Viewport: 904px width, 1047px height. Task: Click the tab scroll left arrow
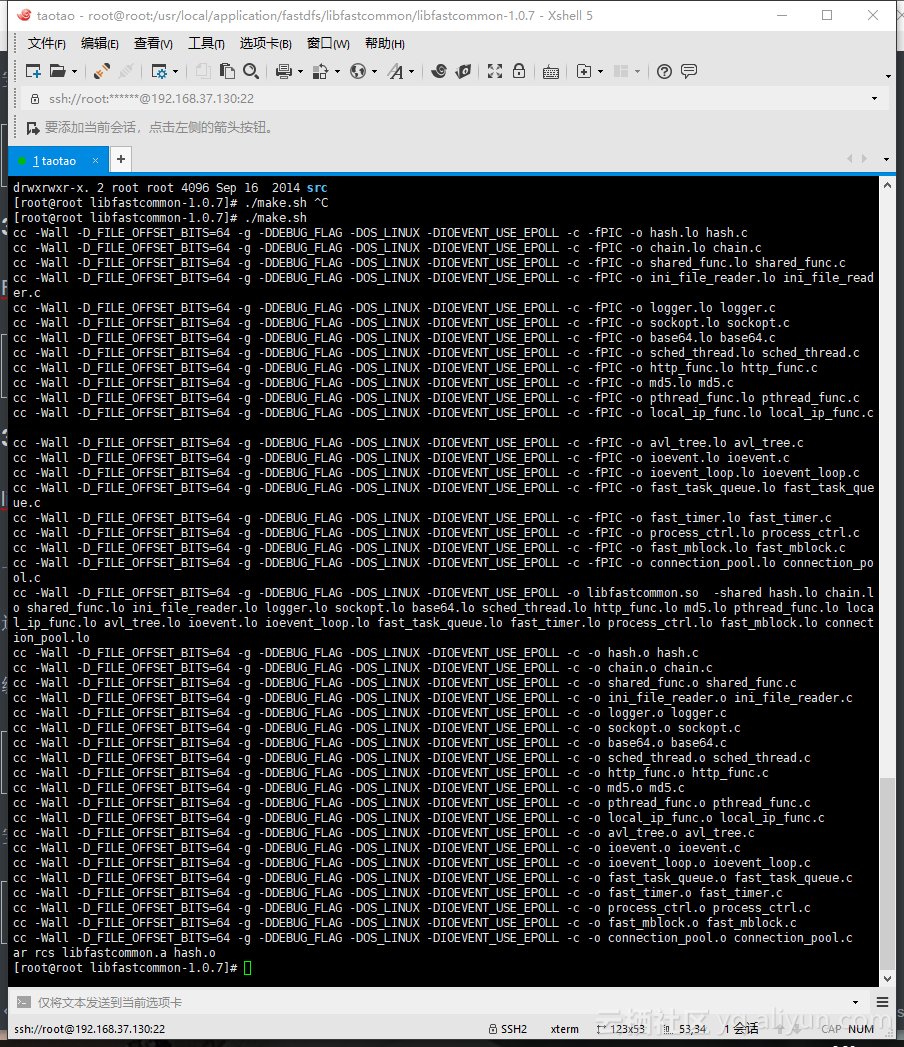coord(849,159)
